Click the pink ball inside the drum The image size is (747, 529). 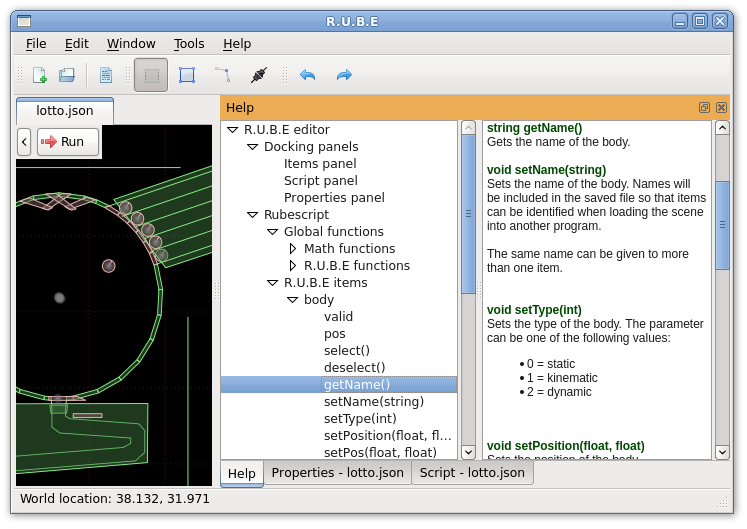pyautogui.click(x=109, y=266)
